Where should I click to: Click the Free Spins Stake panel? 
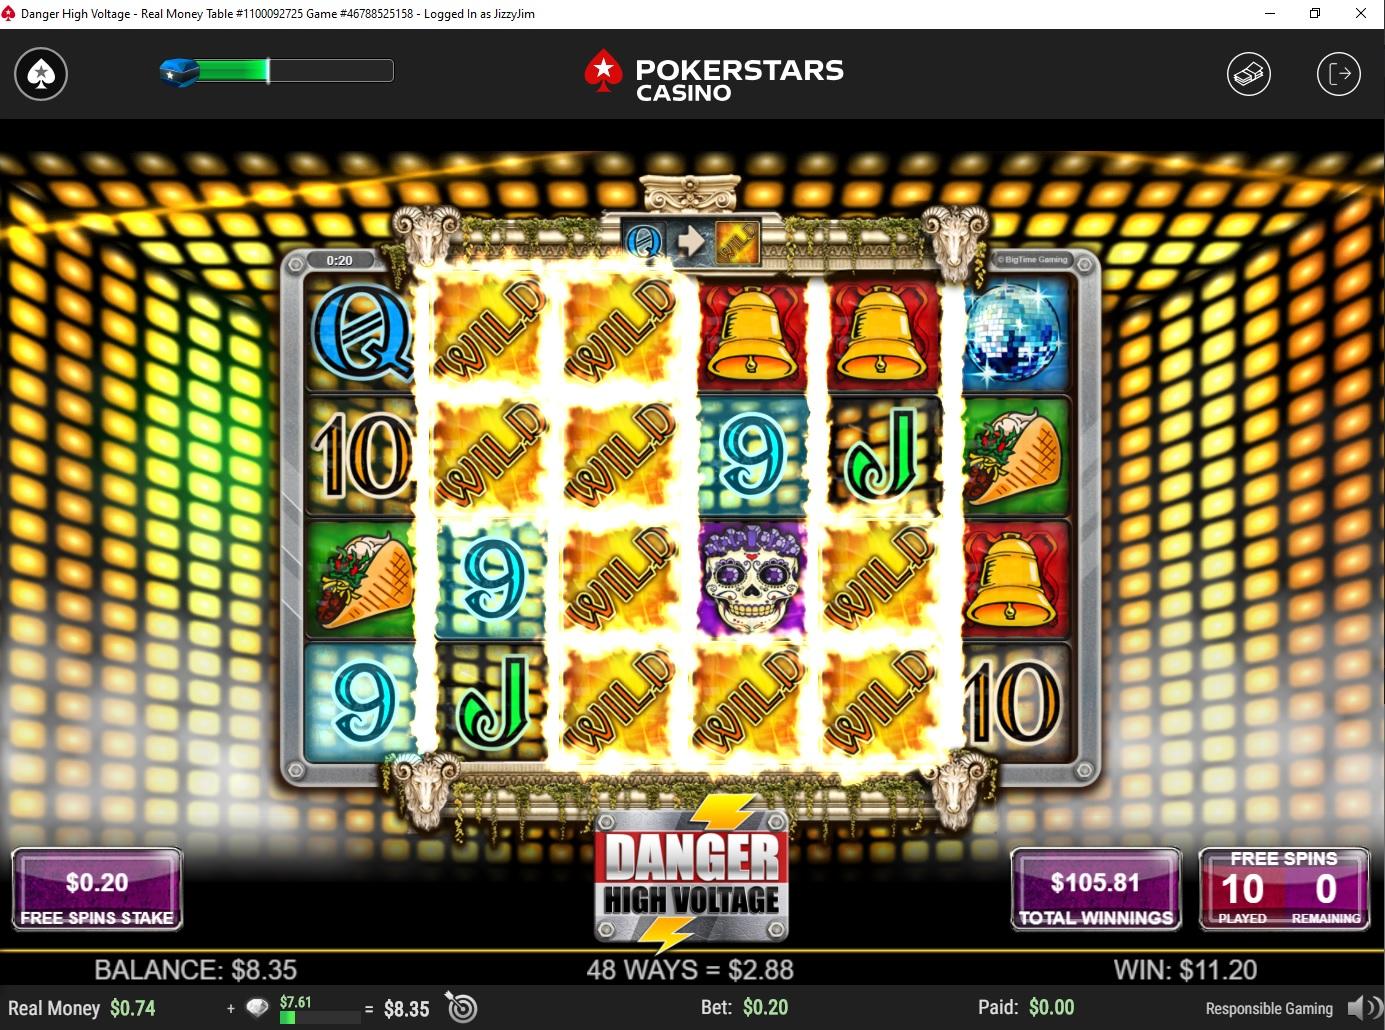(97, 890)
